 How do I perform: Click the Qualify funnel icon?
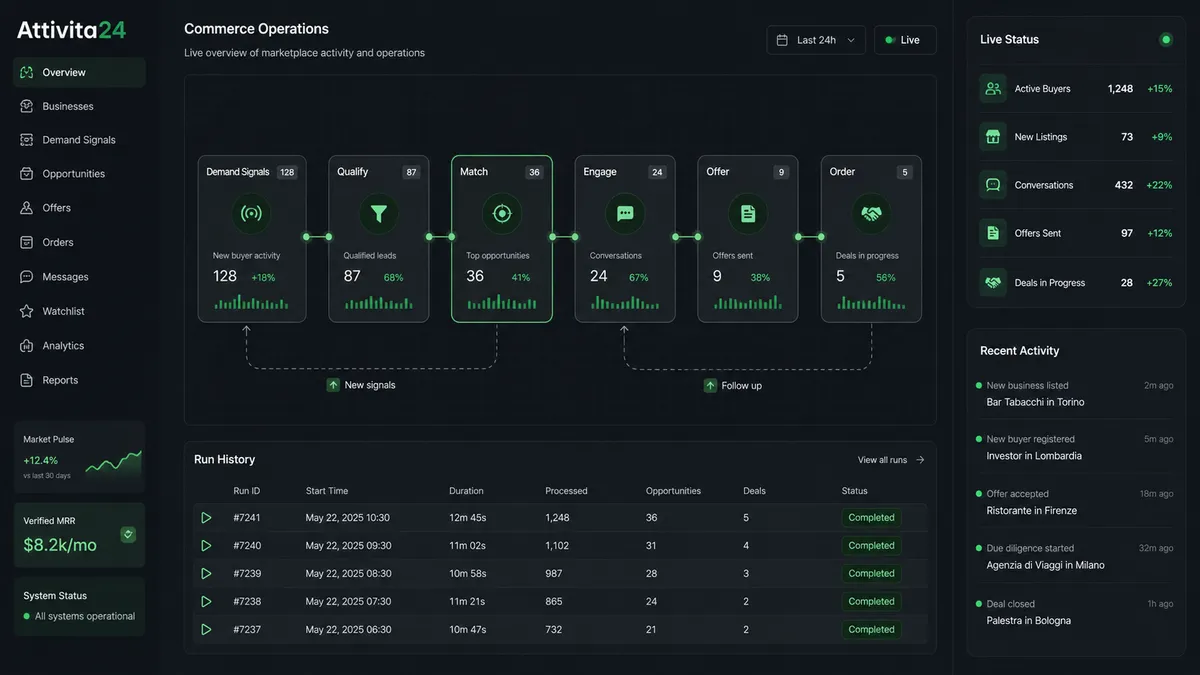click(379, 213)
